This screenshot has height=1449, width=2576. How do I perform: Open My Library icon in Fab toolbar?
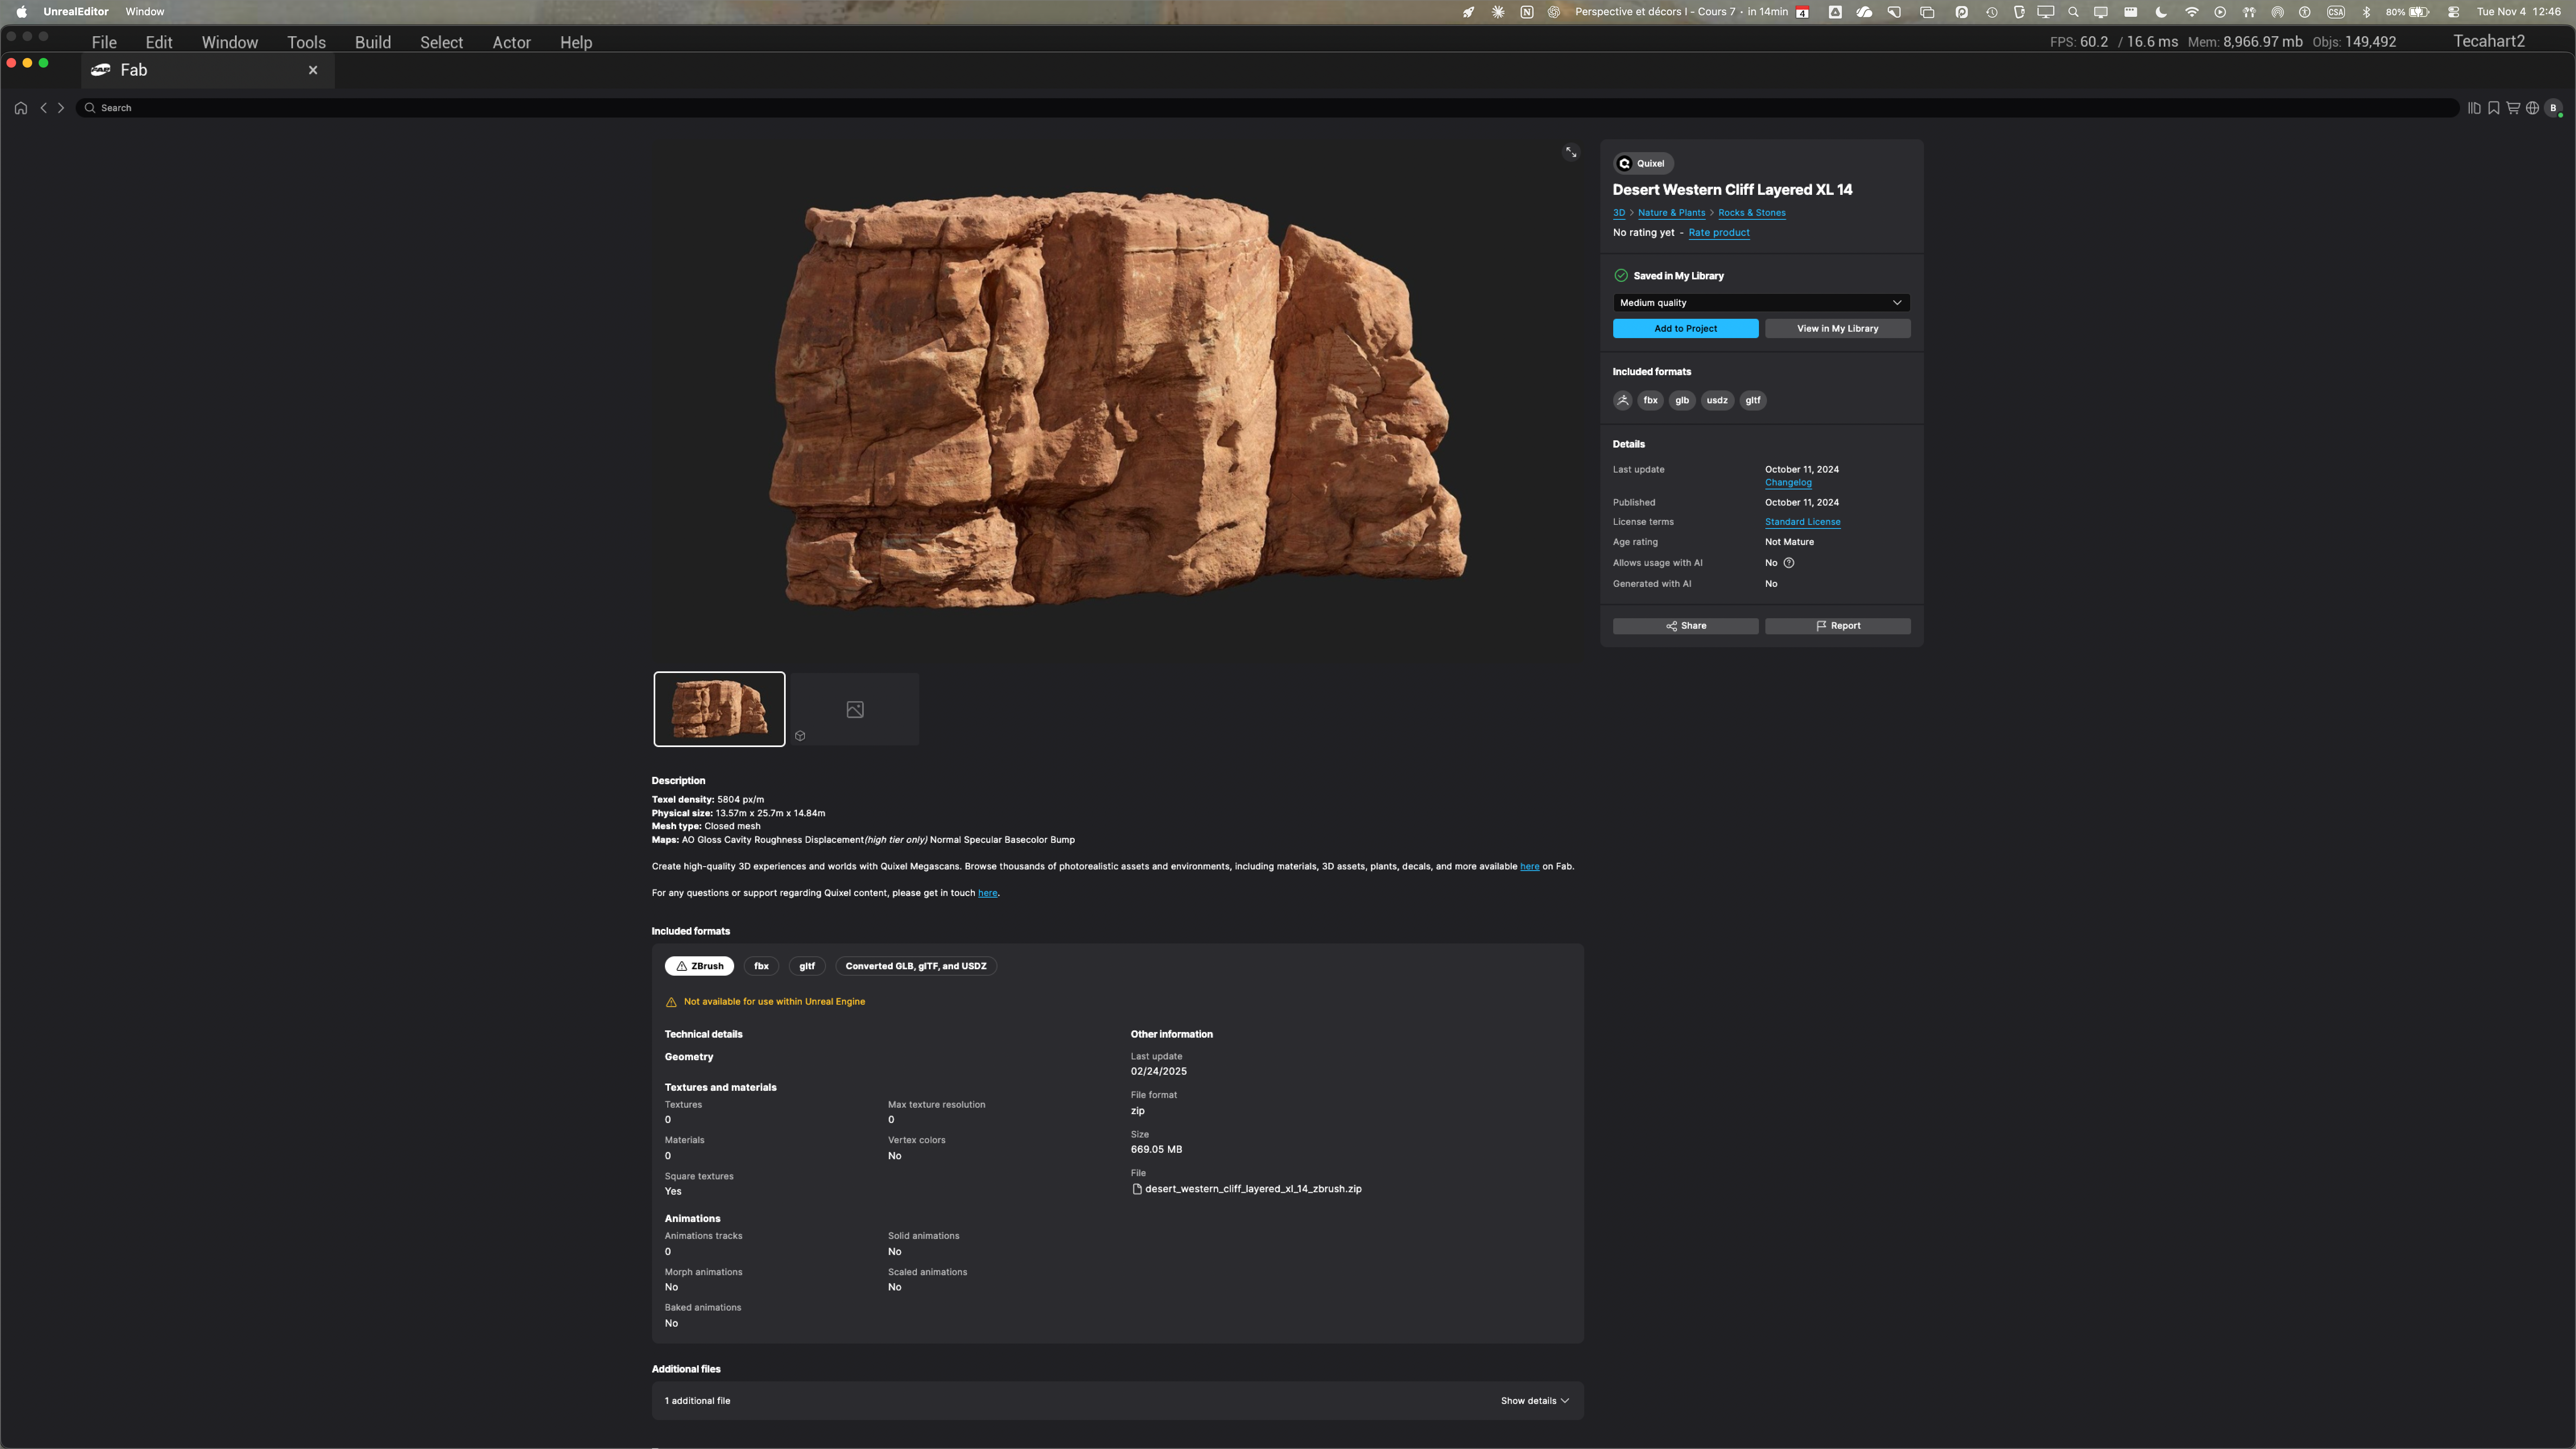[x=2474, y=108]
